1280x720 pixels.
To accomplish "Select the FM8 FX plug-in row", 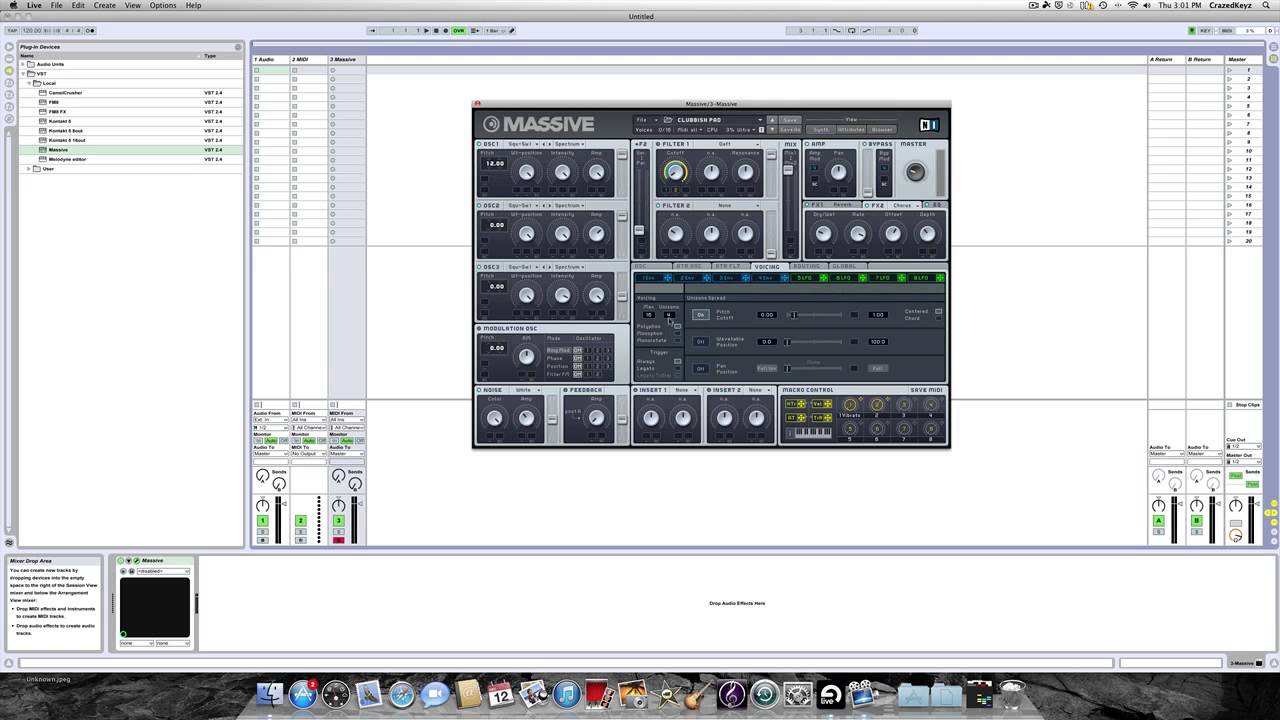I will [130, 111].
